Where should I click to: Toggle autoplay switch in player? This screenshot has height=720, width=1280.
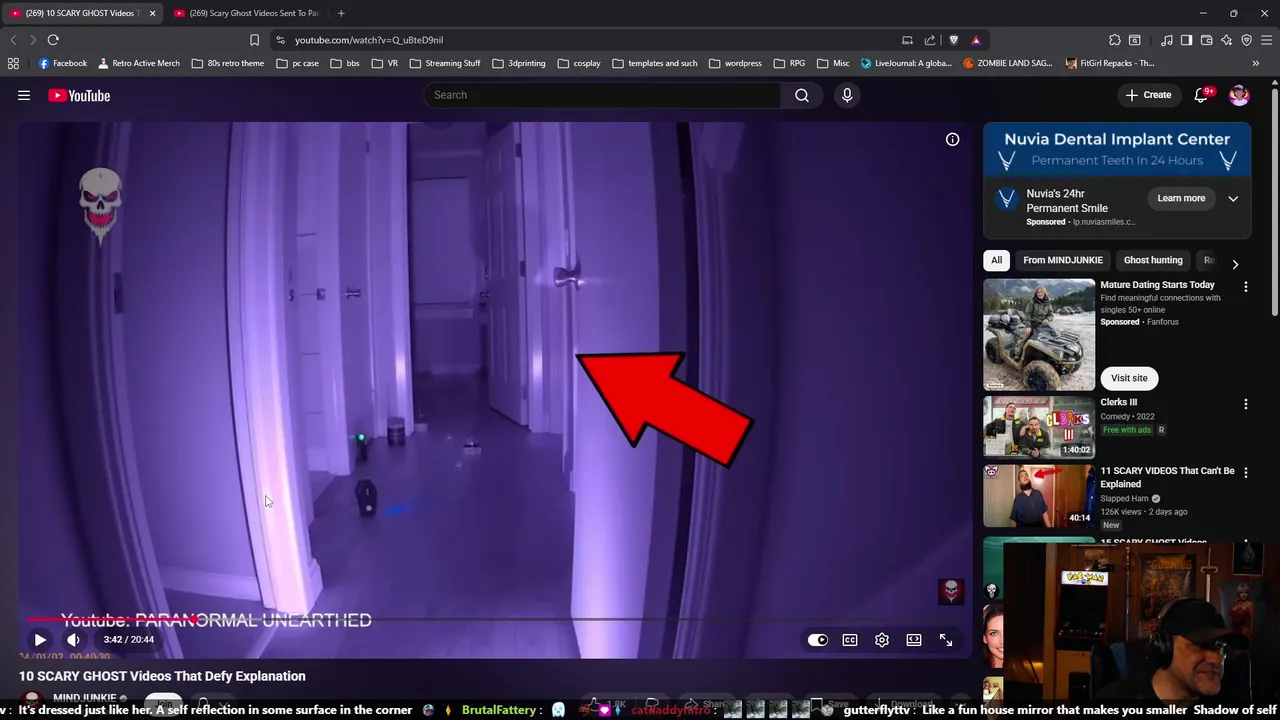click(818, 640)
